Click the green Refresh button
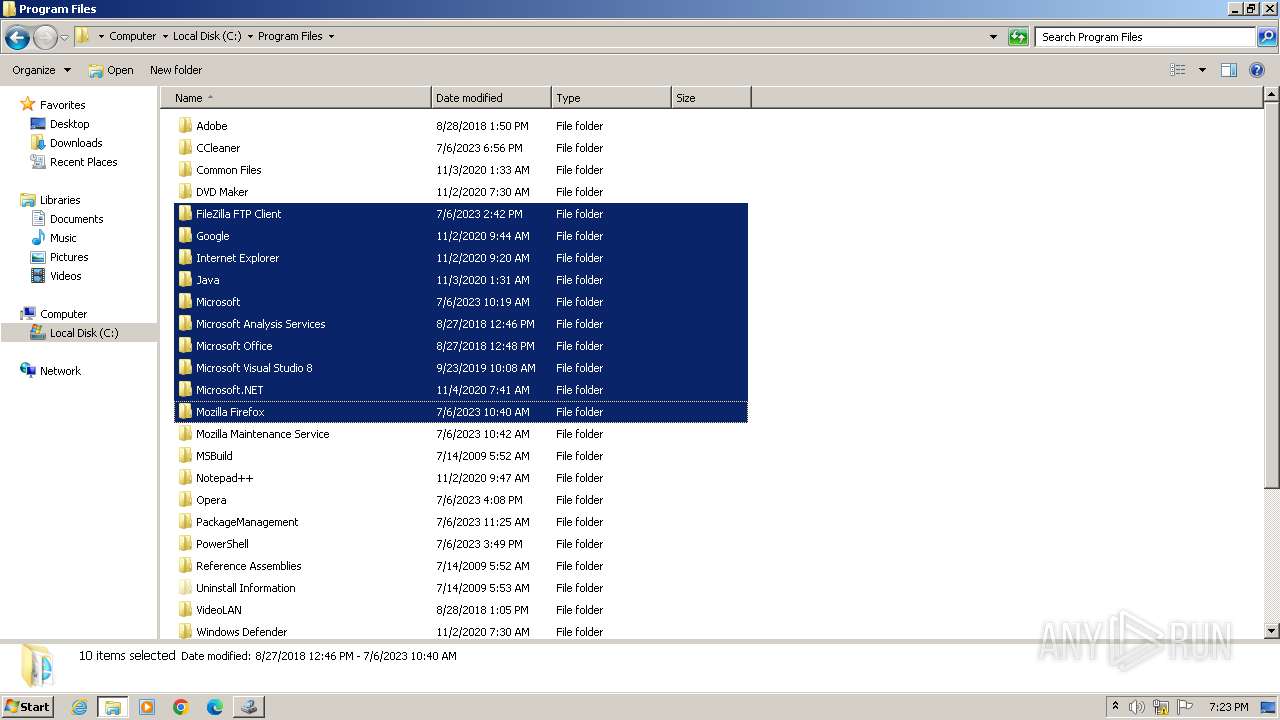Image resolution: width=1280 pixels, height=720 pixels. [1018, 37]
